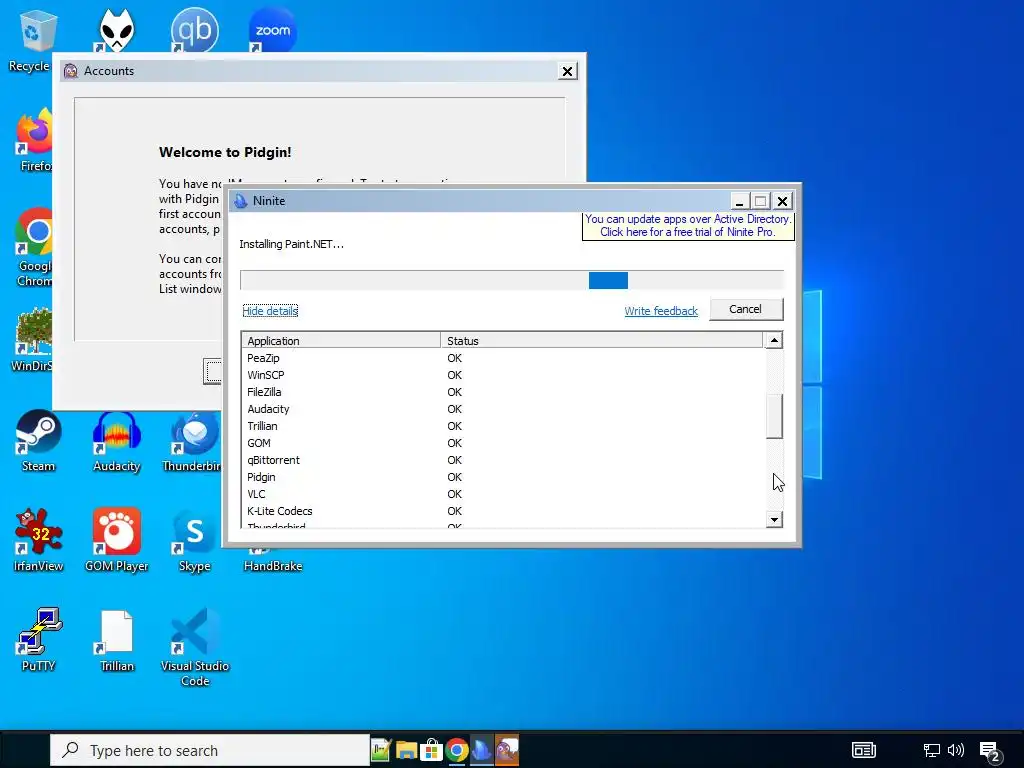Launch Steam from the desktop
The height and width of the screenshot is (768, 1024).
pyautogui.click(x=38, y=441)
